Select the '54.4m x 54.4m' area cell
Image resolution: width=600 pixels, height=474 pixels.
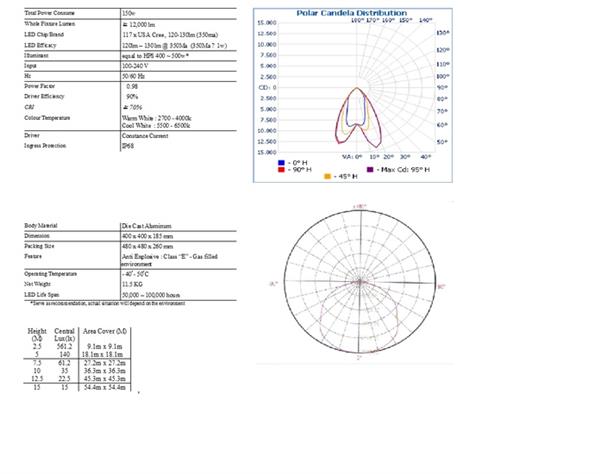tap(105, 387)
